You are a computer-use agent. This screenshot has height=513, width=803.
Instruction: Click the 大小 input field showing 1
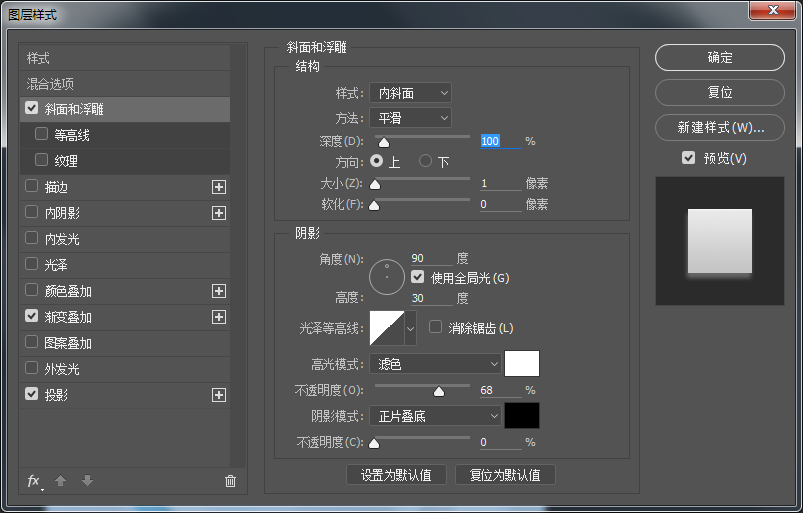pos(500,183)
